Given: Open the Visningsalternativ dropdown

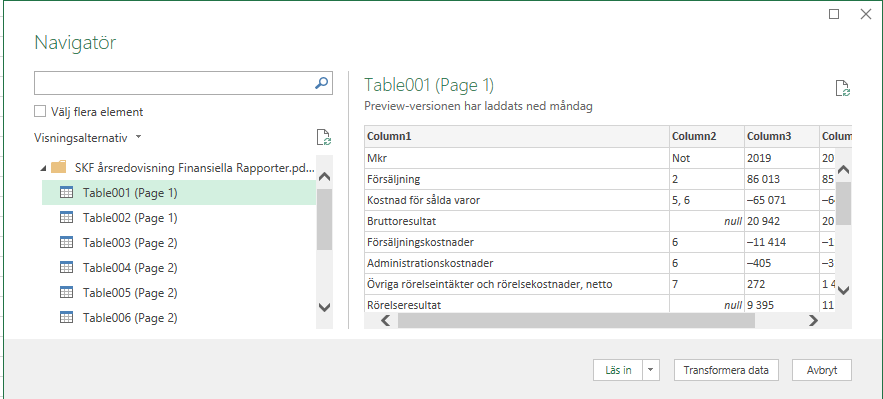Looking at the screenshot, I should click(x=87, y=138).
